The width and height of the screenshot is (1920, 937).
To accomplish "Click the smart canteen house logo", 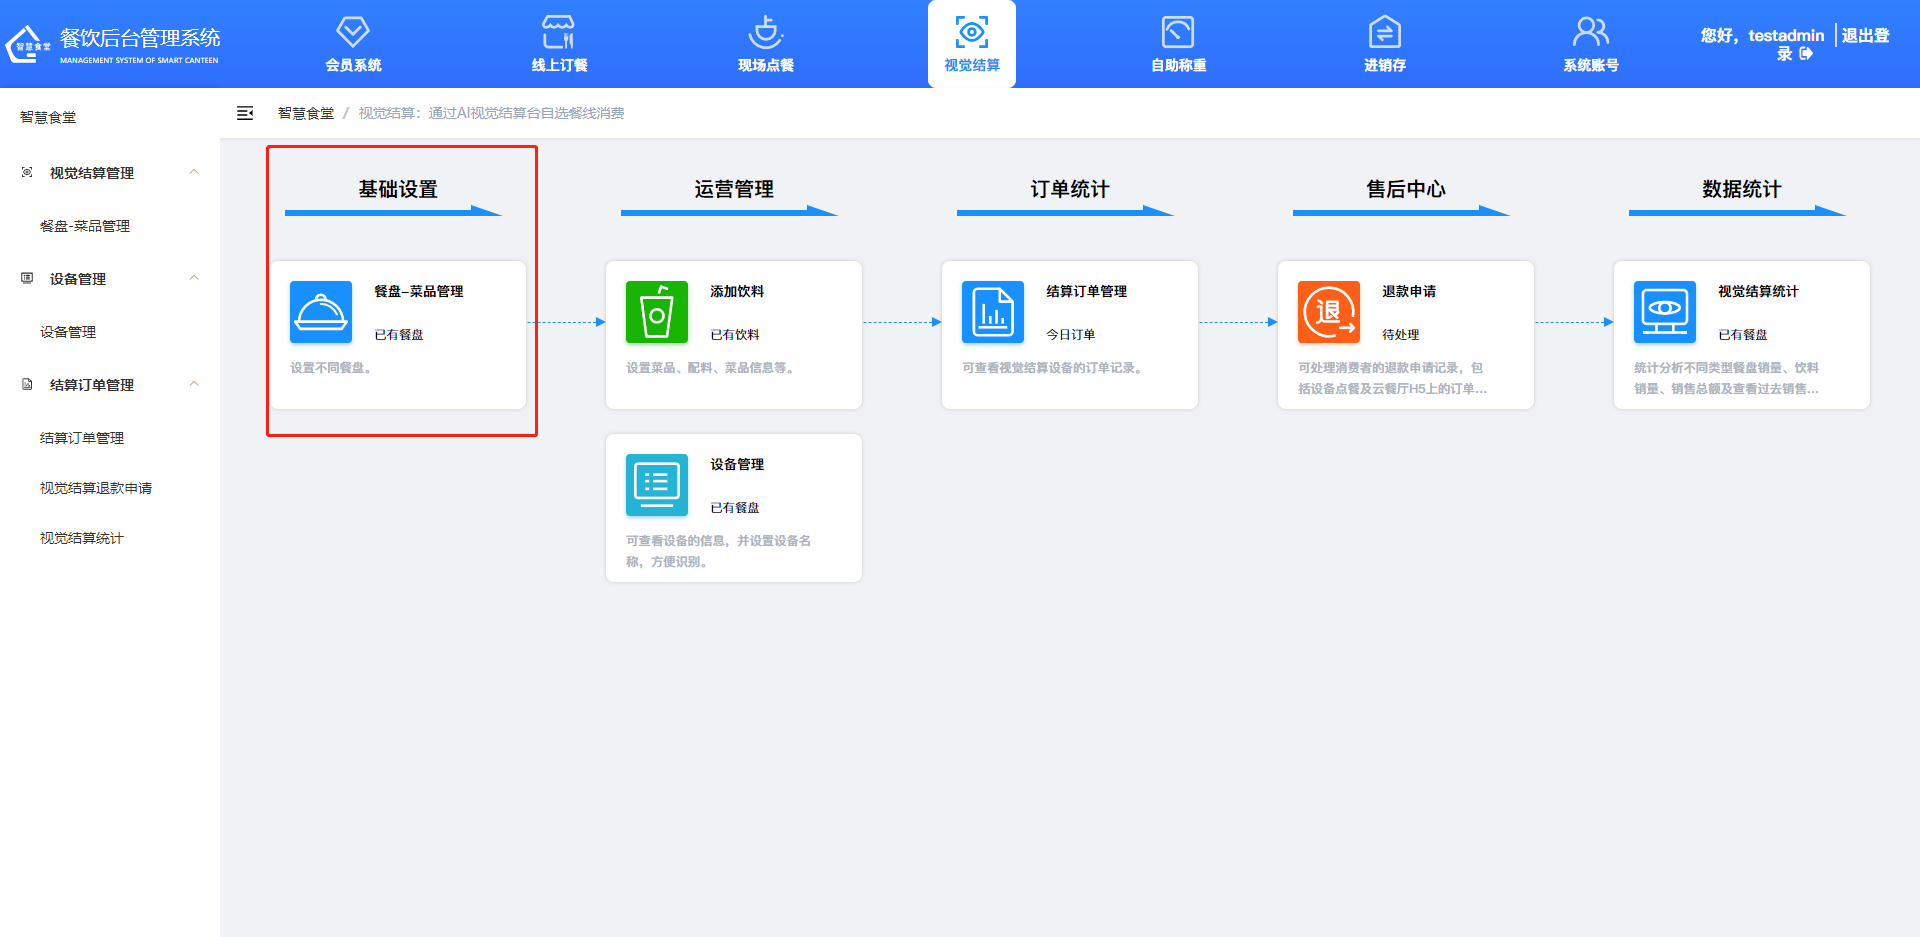I will pos(27,45).
